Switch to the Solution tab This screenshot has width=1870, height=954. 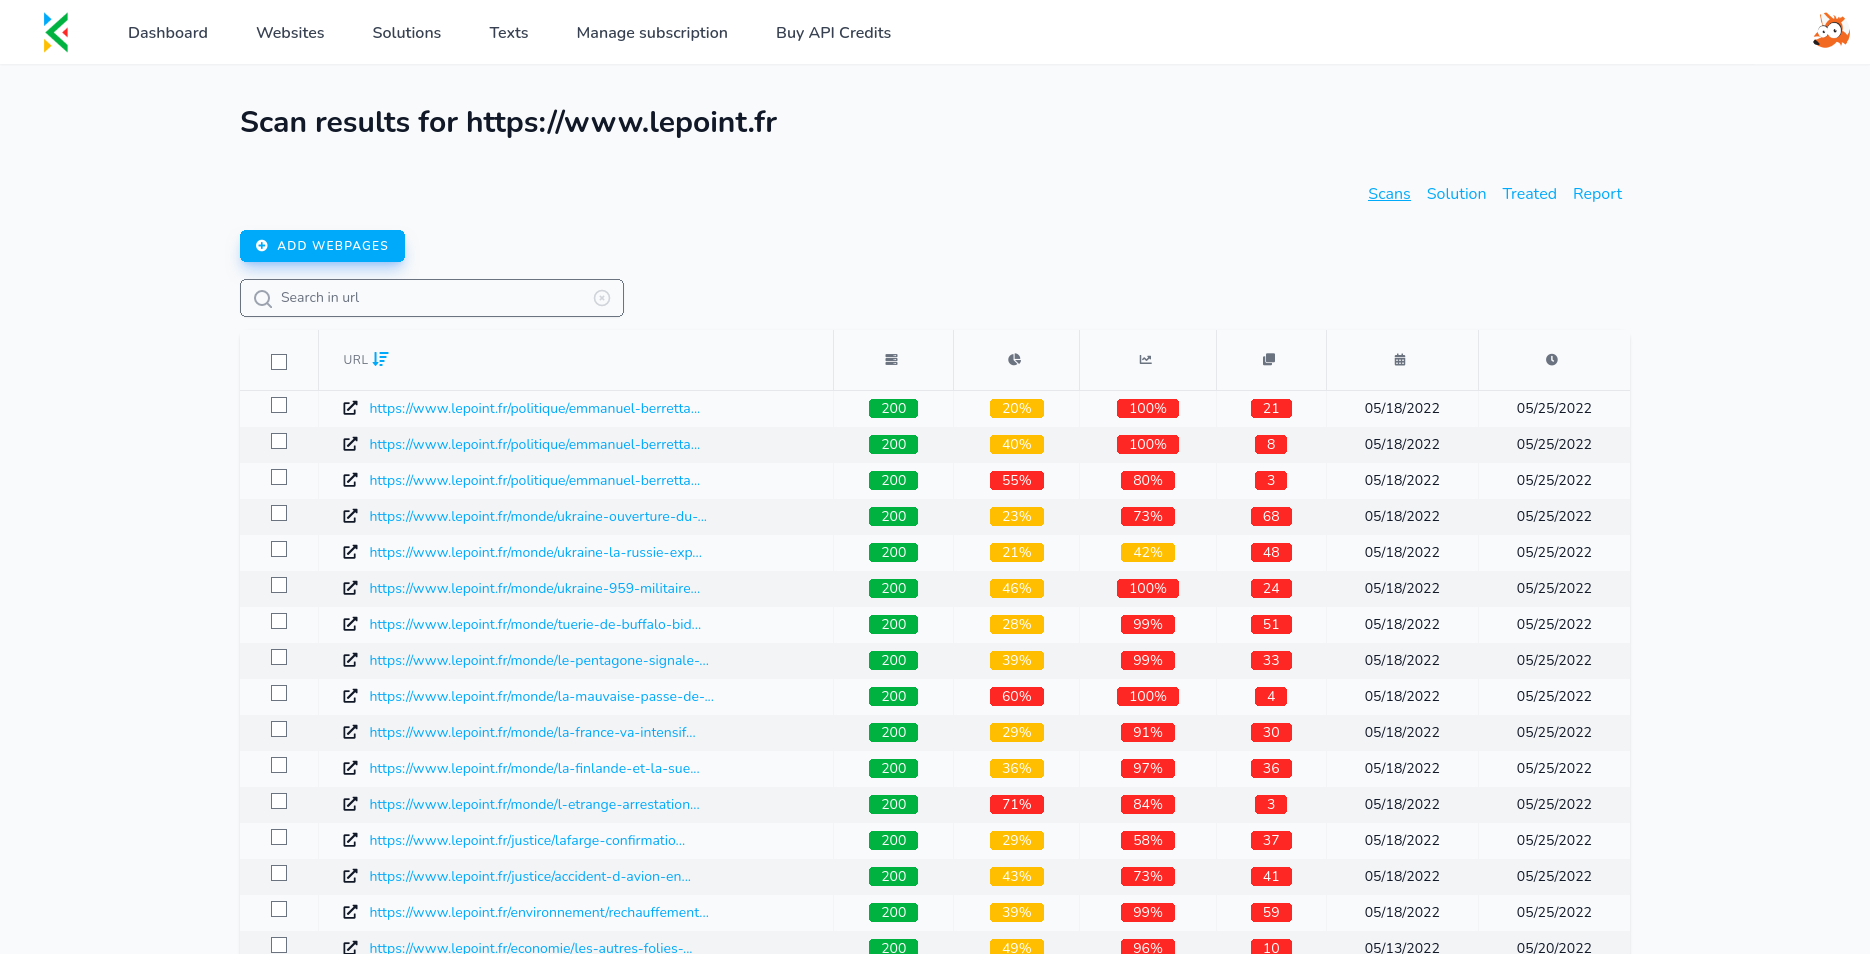[x=1456, y=194]
